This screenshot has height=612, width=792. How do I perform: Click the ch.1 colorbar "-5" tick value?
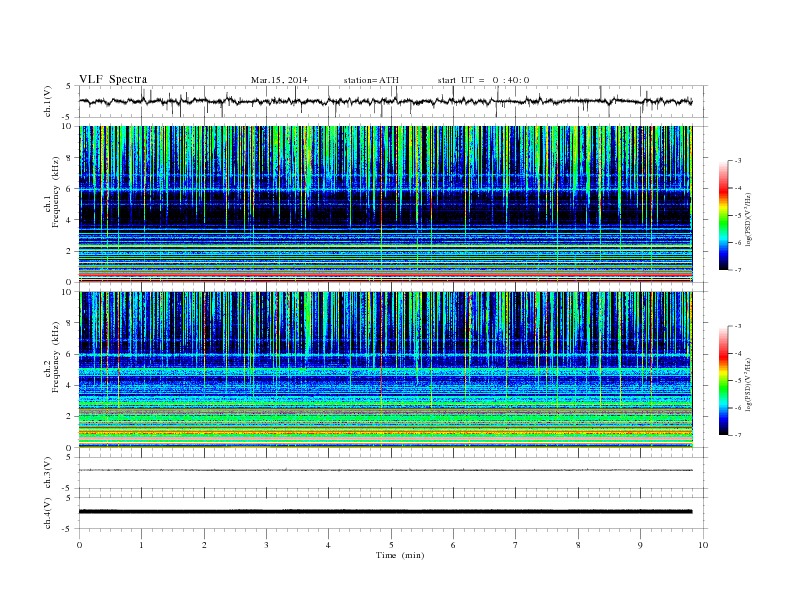tap(738, 216)
